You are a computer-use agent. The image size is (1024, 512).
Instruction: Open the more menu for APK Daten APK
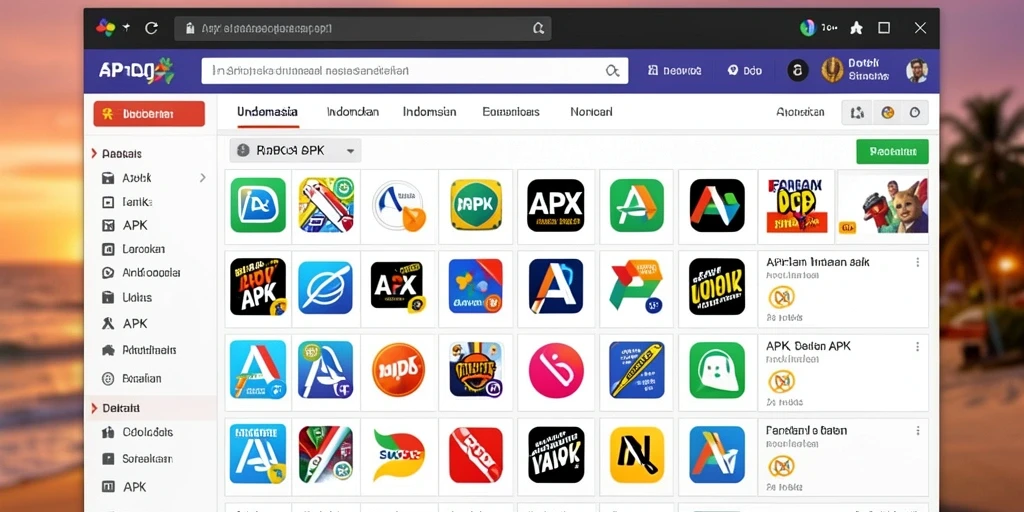click(x=918, y=346)
